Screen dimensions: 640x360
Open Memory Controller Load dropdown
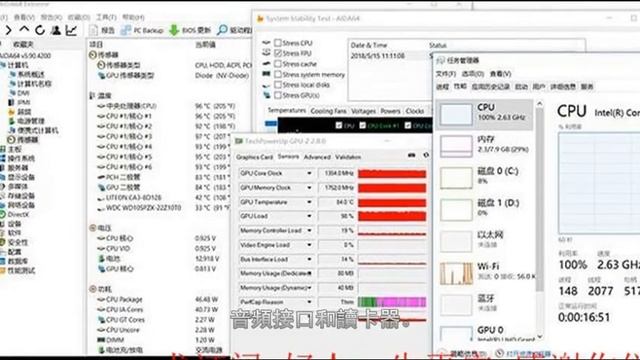click(x=309, y=231)
